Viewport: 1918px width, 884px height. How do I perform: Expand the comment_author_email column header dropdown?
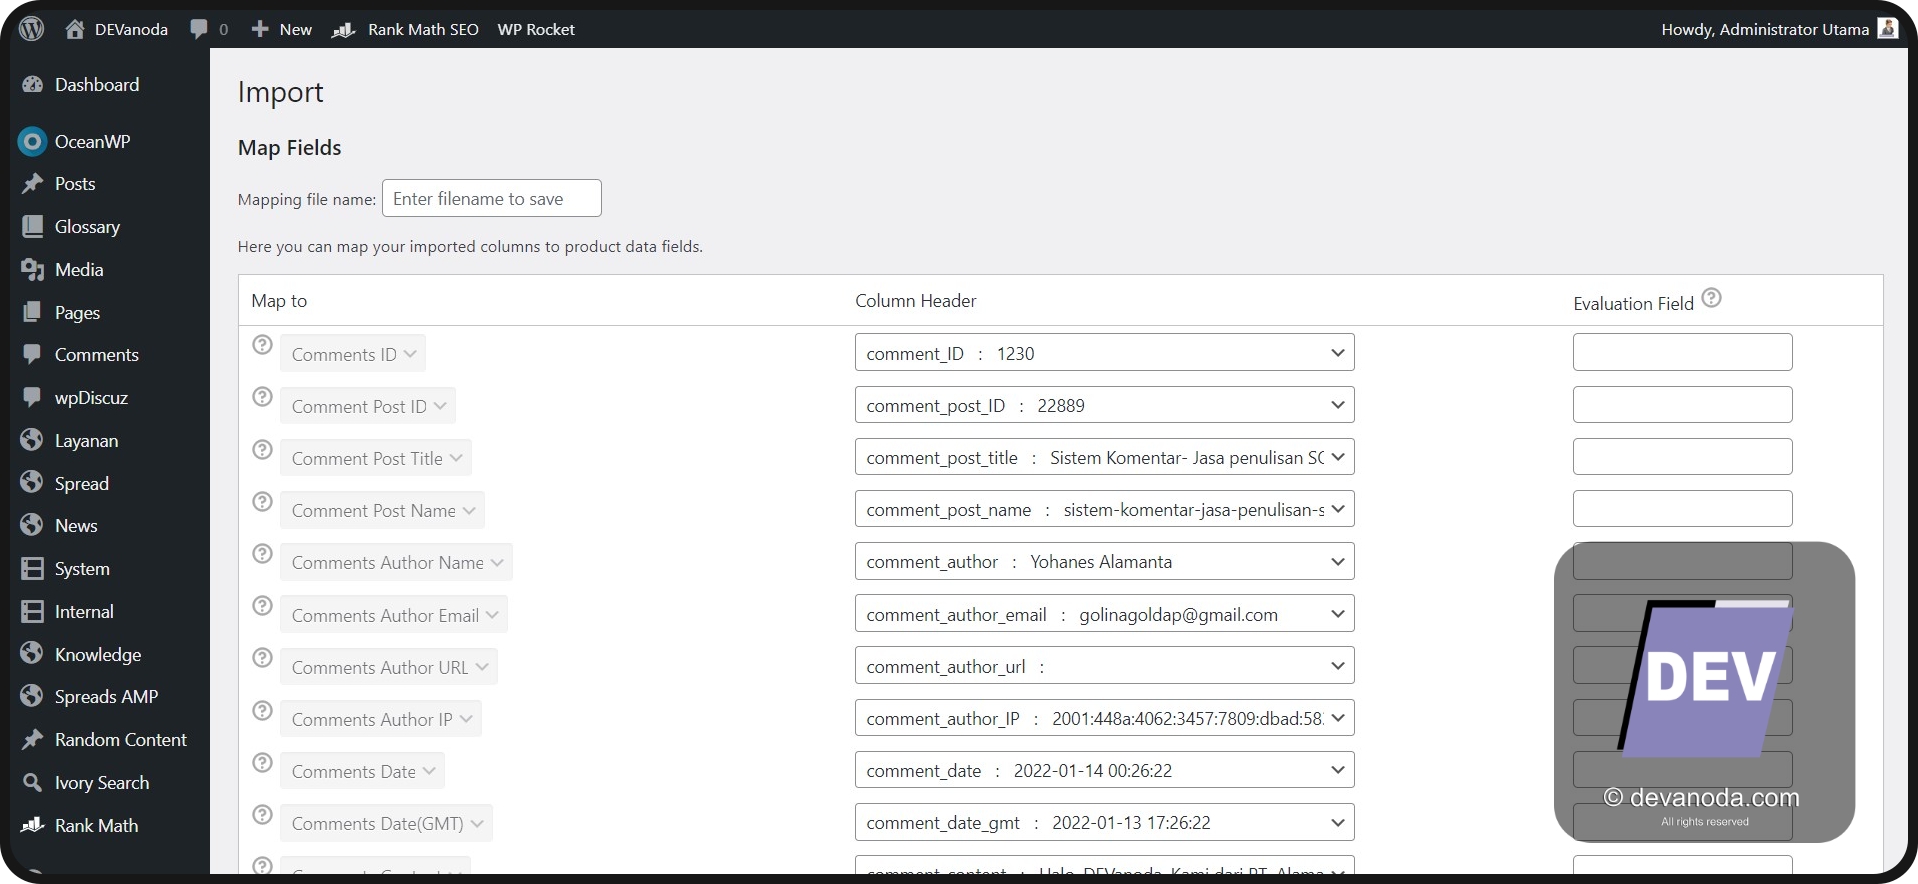point(1104,614)
